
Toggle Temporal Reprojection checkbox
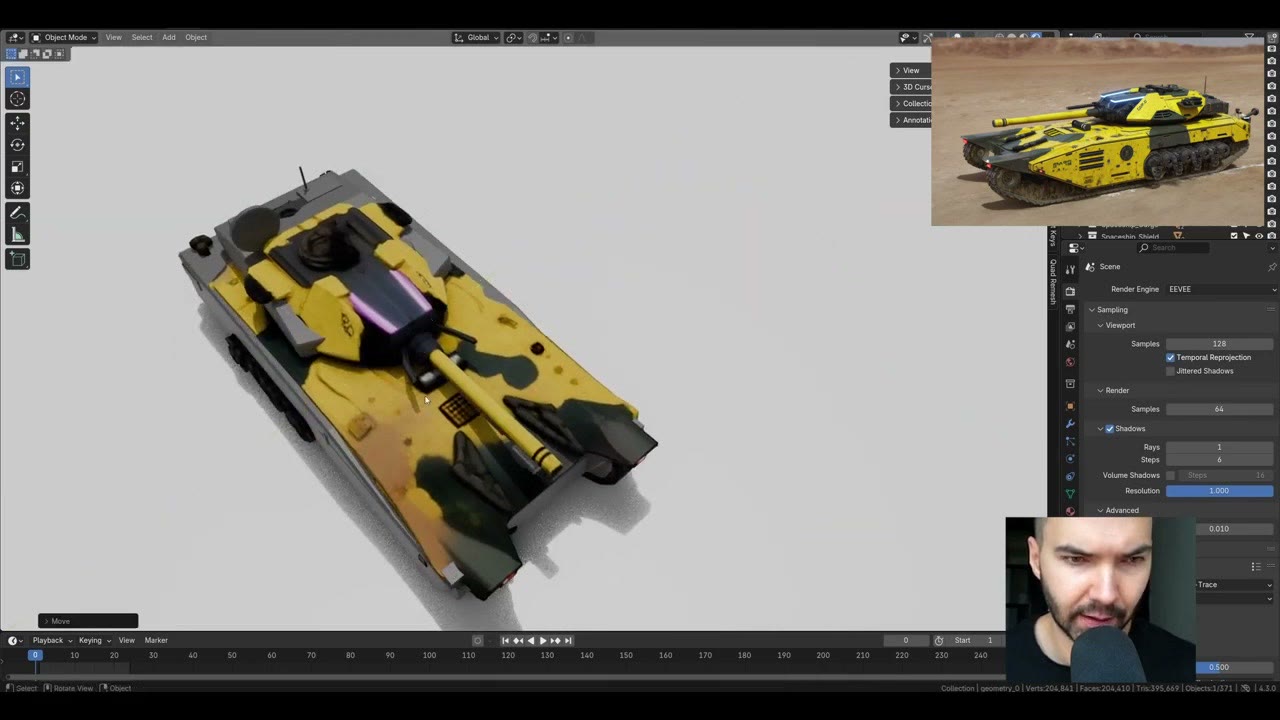click(x=1170, y=357)
